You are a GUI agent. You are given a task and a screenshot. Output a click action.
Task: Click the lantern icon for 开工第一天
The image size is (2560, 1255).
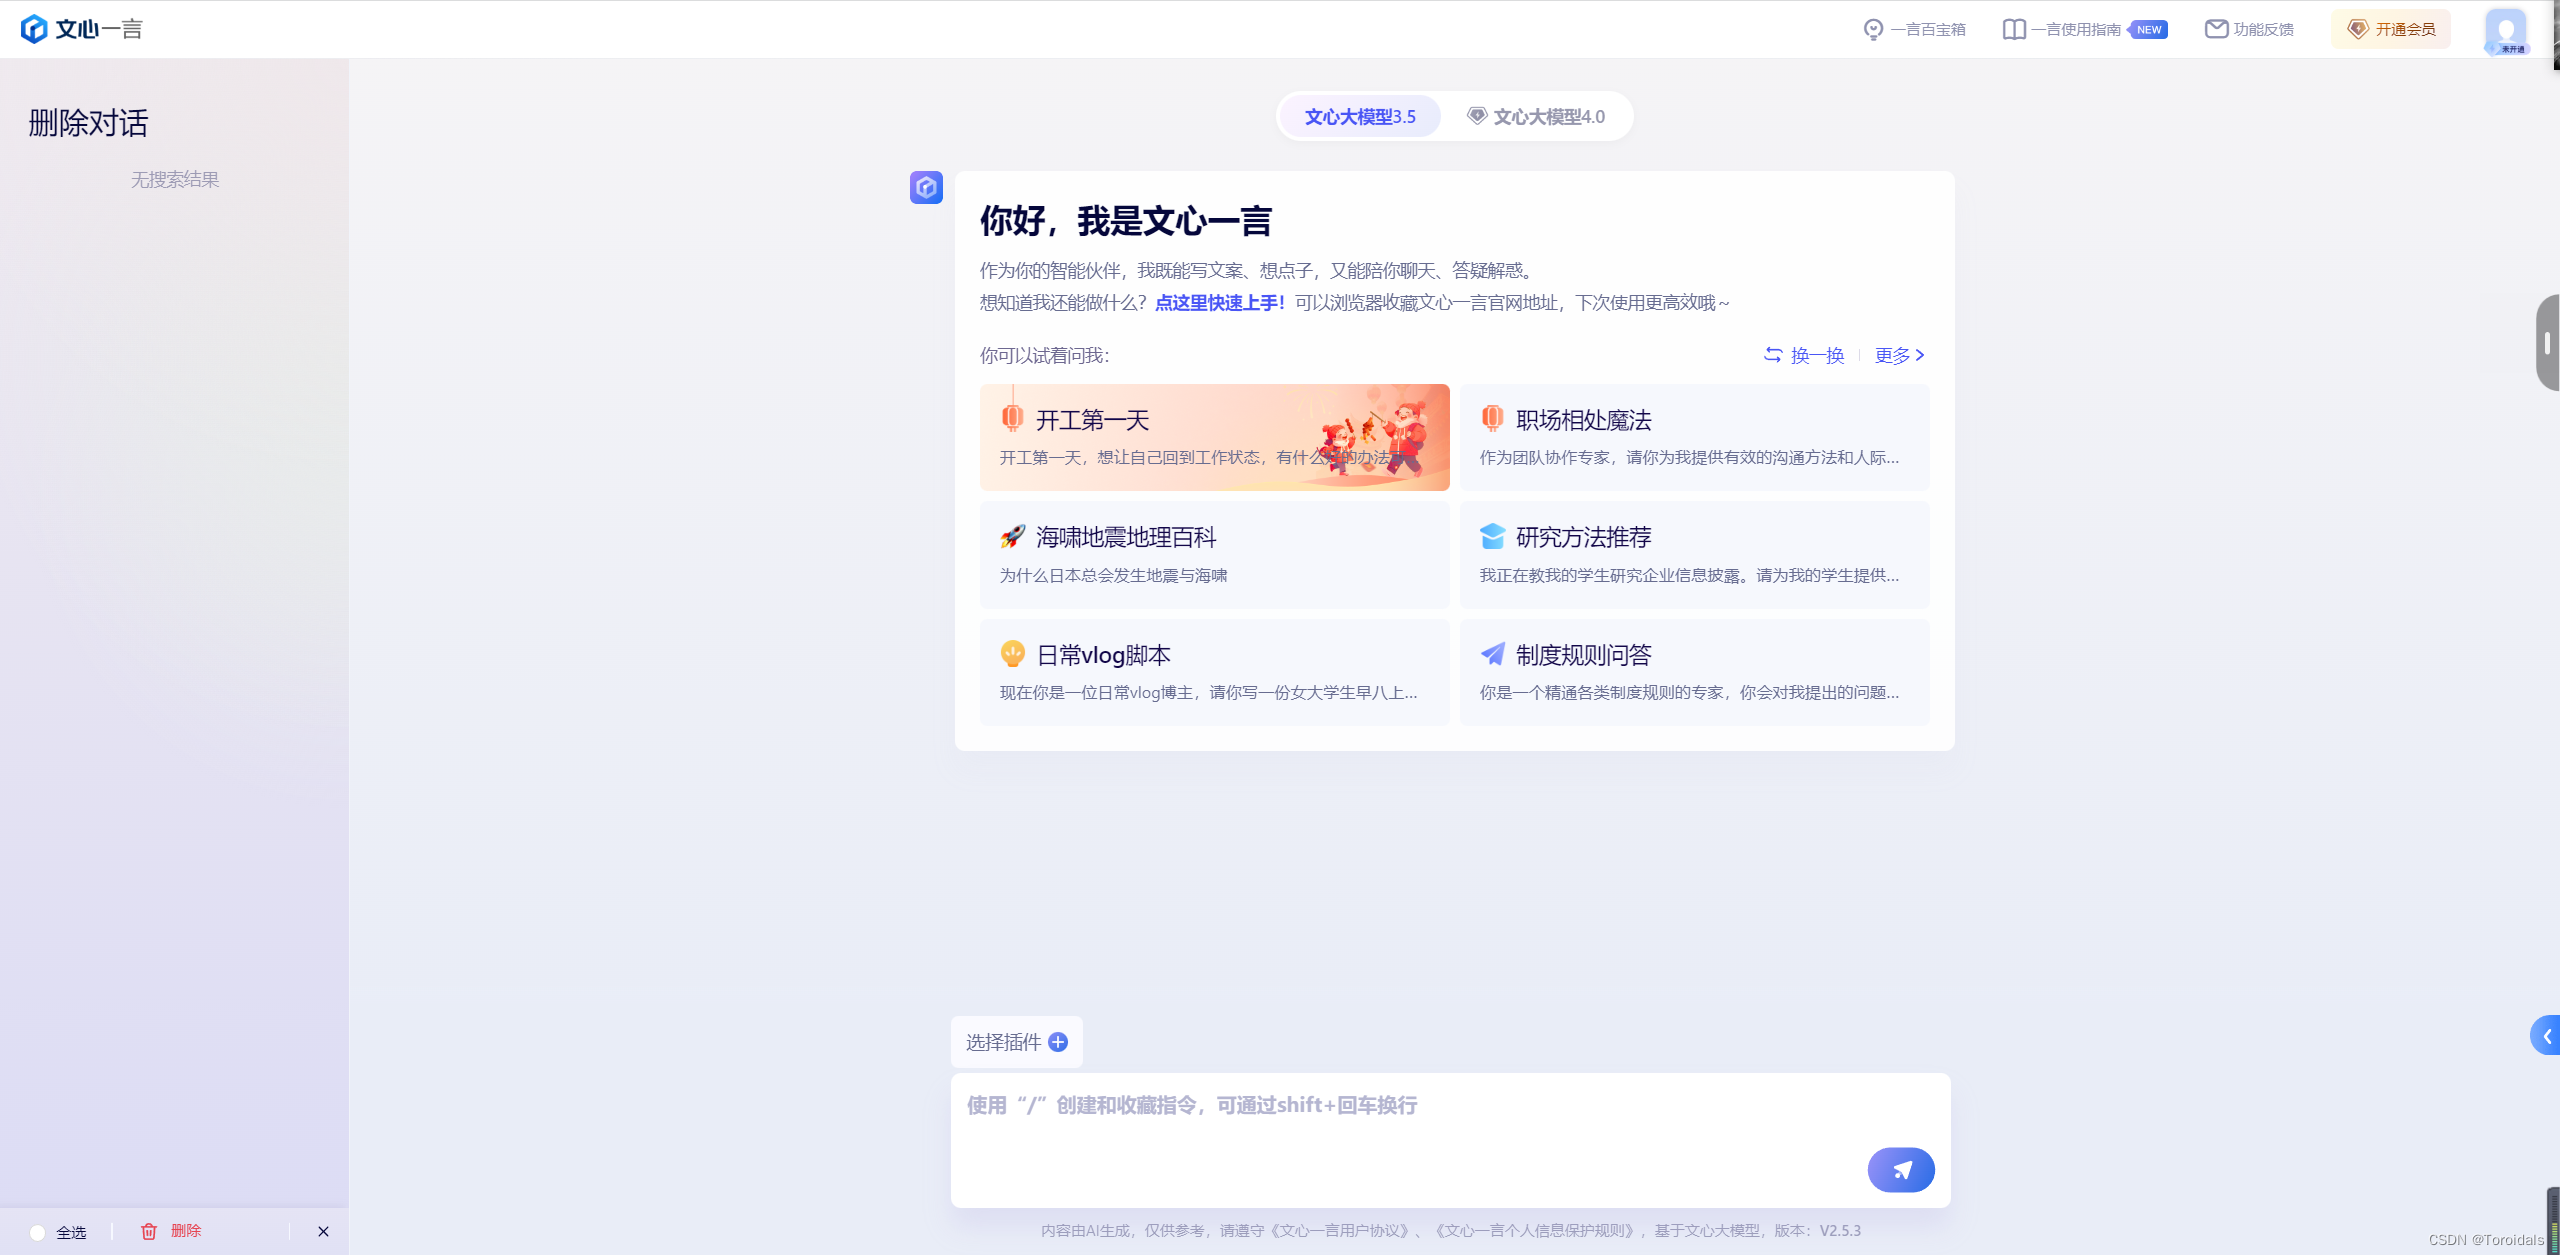(x=1013, y=418)
